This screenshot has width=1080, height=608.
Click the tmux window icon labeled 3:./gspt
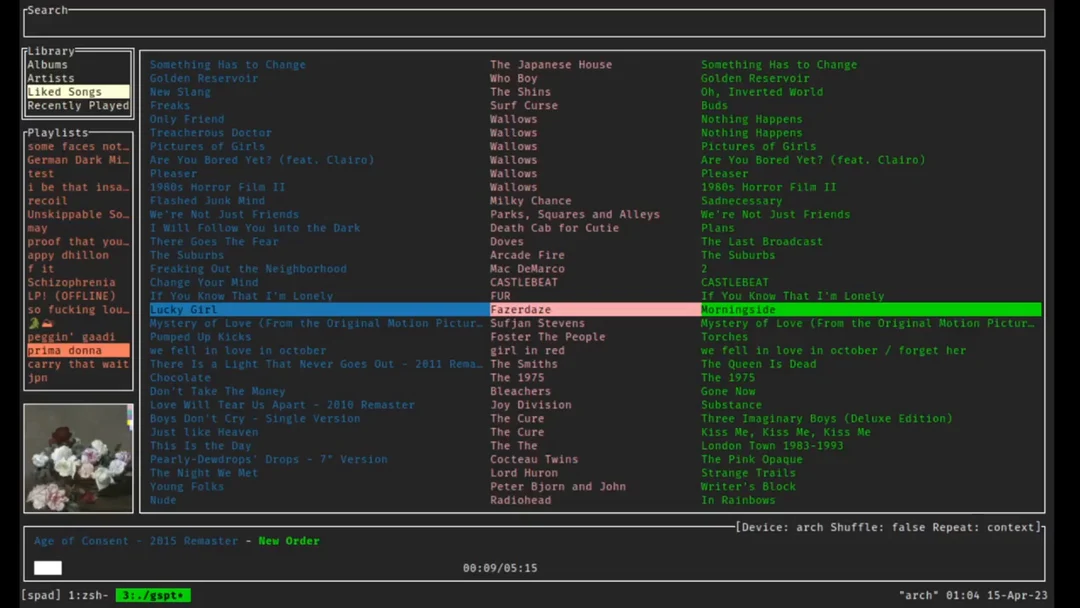click(x=152, y=594)
